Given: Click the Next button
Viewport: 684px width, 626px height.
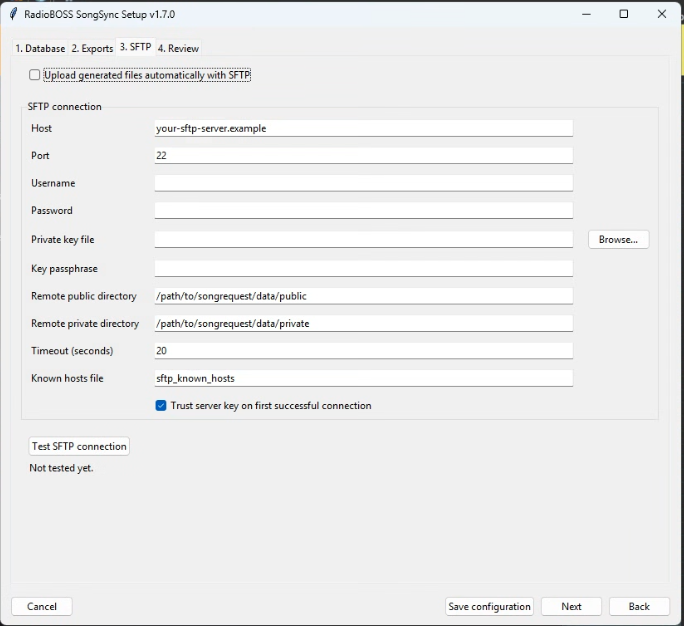Looking at the screenshot, I should [x=571, y=606].
